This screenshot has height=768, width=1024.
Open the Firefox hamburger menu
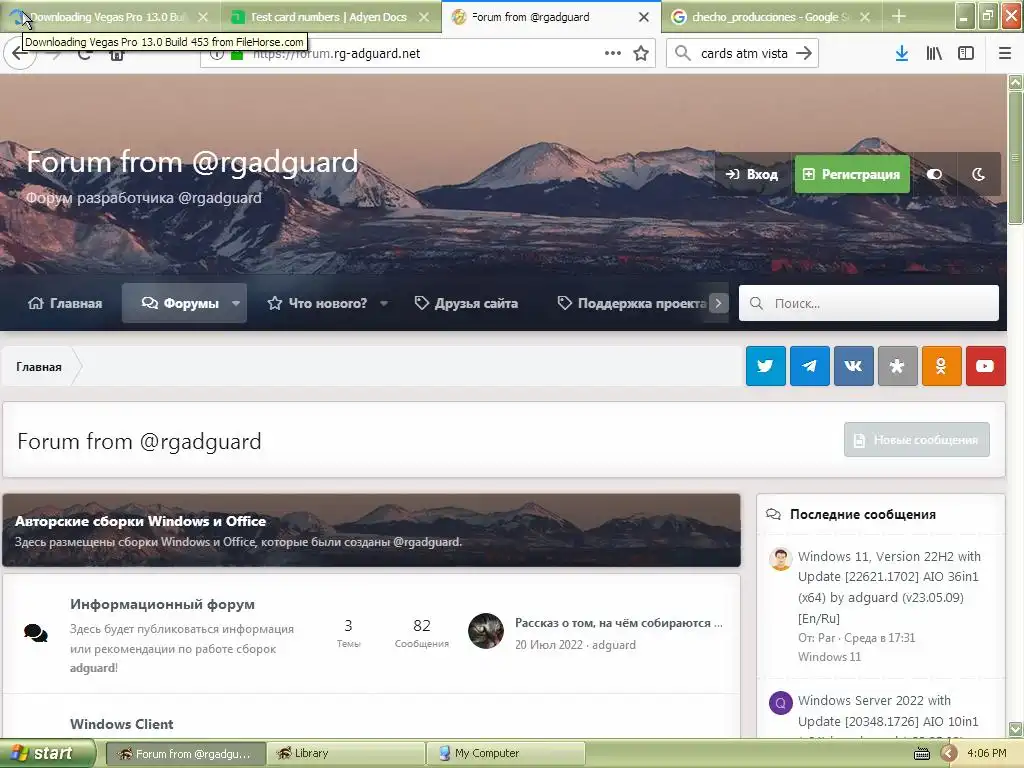pos(1004,54)
